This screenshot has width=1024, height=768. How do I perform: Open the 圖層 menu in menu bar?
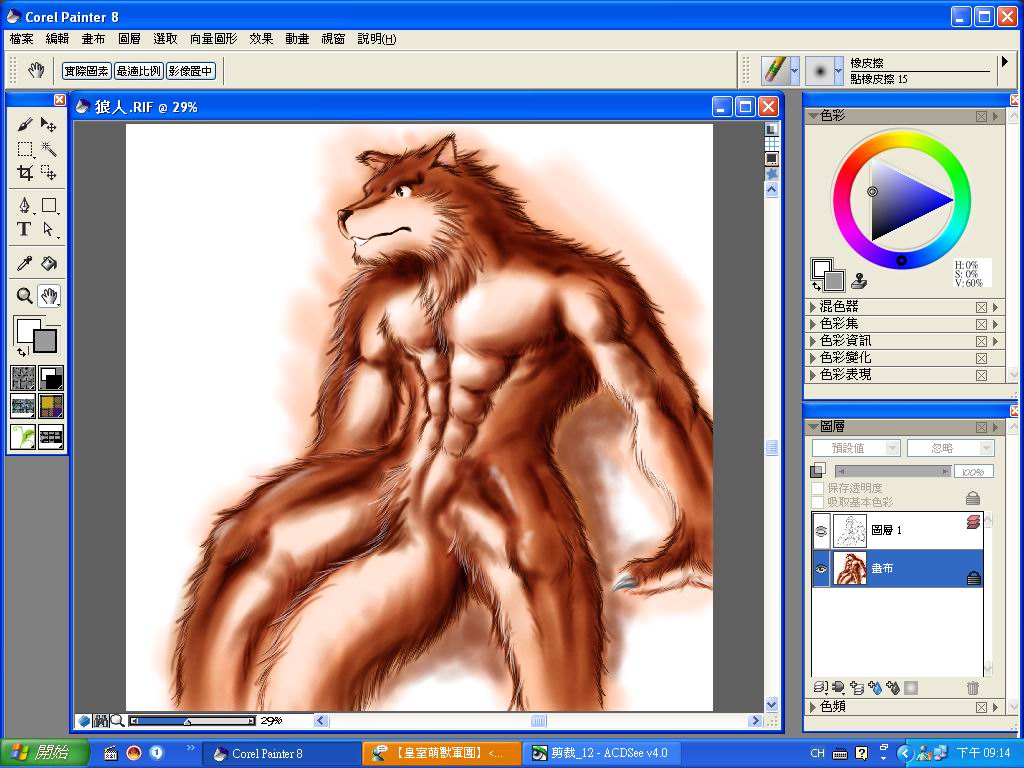click(129, 39)
